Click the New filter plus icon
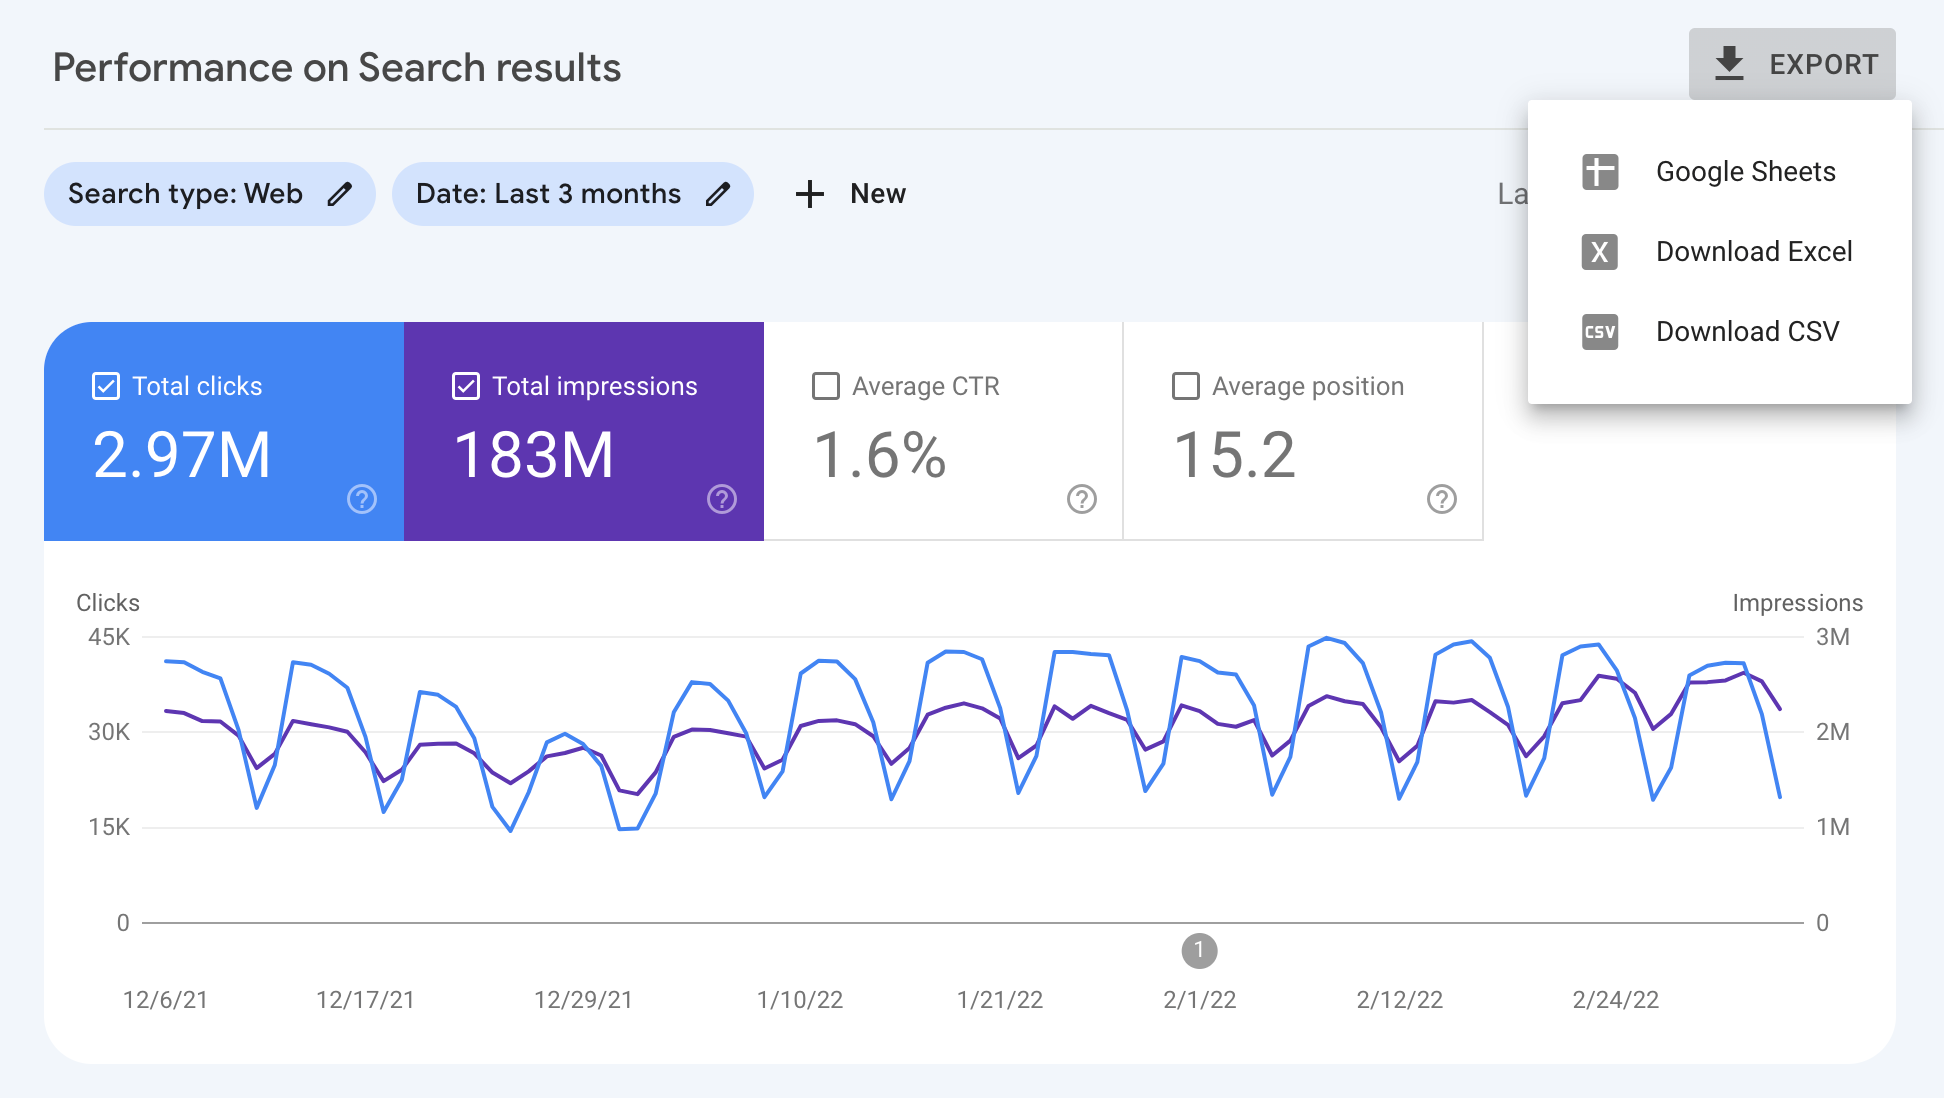Image resolution: width=1944 pixels, height=1098 pixels. pos(809,194)
